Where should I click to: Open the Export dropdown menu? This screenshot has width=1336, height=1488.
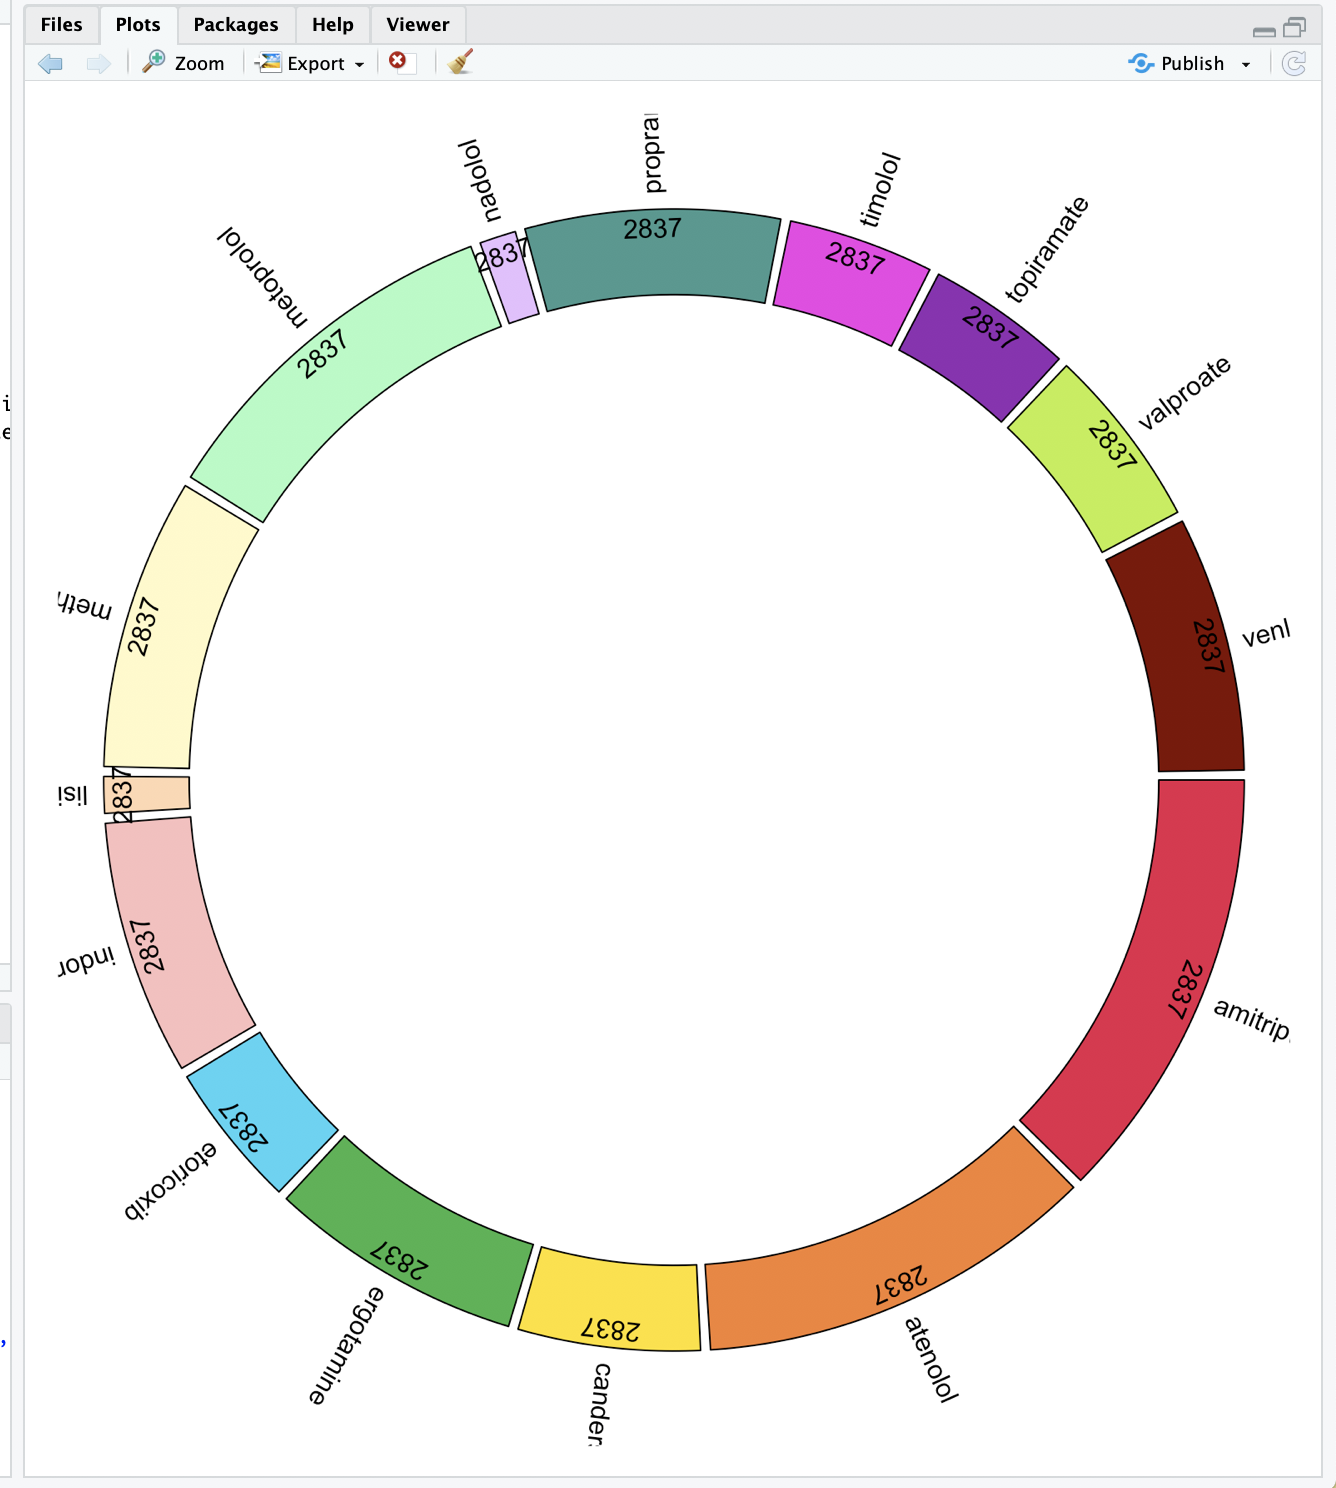point(360,63)
